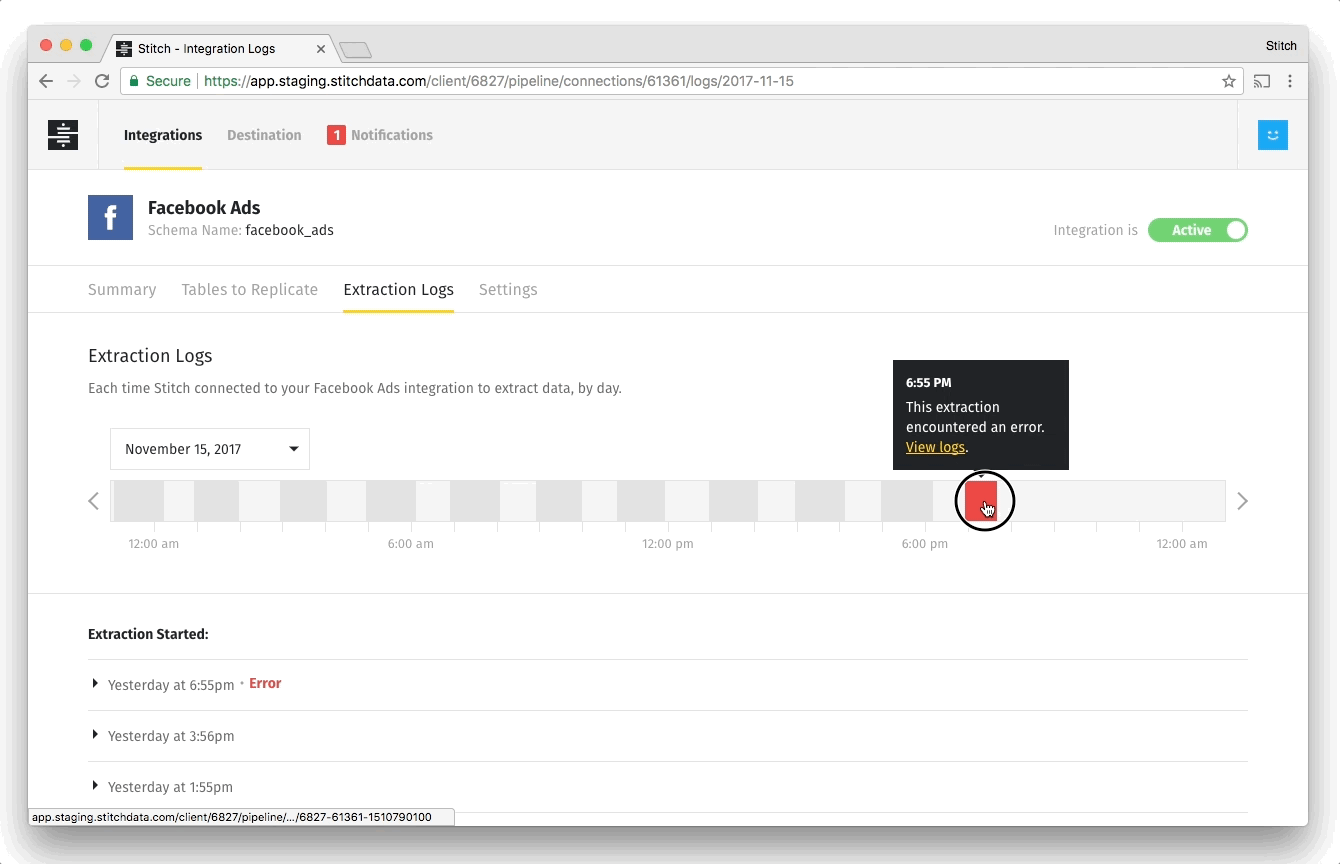Click the View logs link in tooltip

(x=935, y=447)
